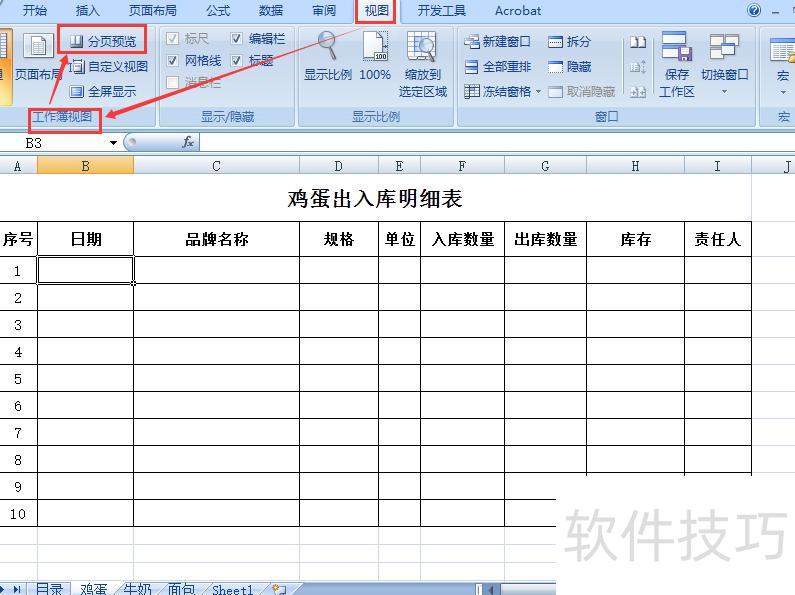Screen dimensions: 795x595
Task: Click the fx insert function button
Action: [x=188, y=142]
